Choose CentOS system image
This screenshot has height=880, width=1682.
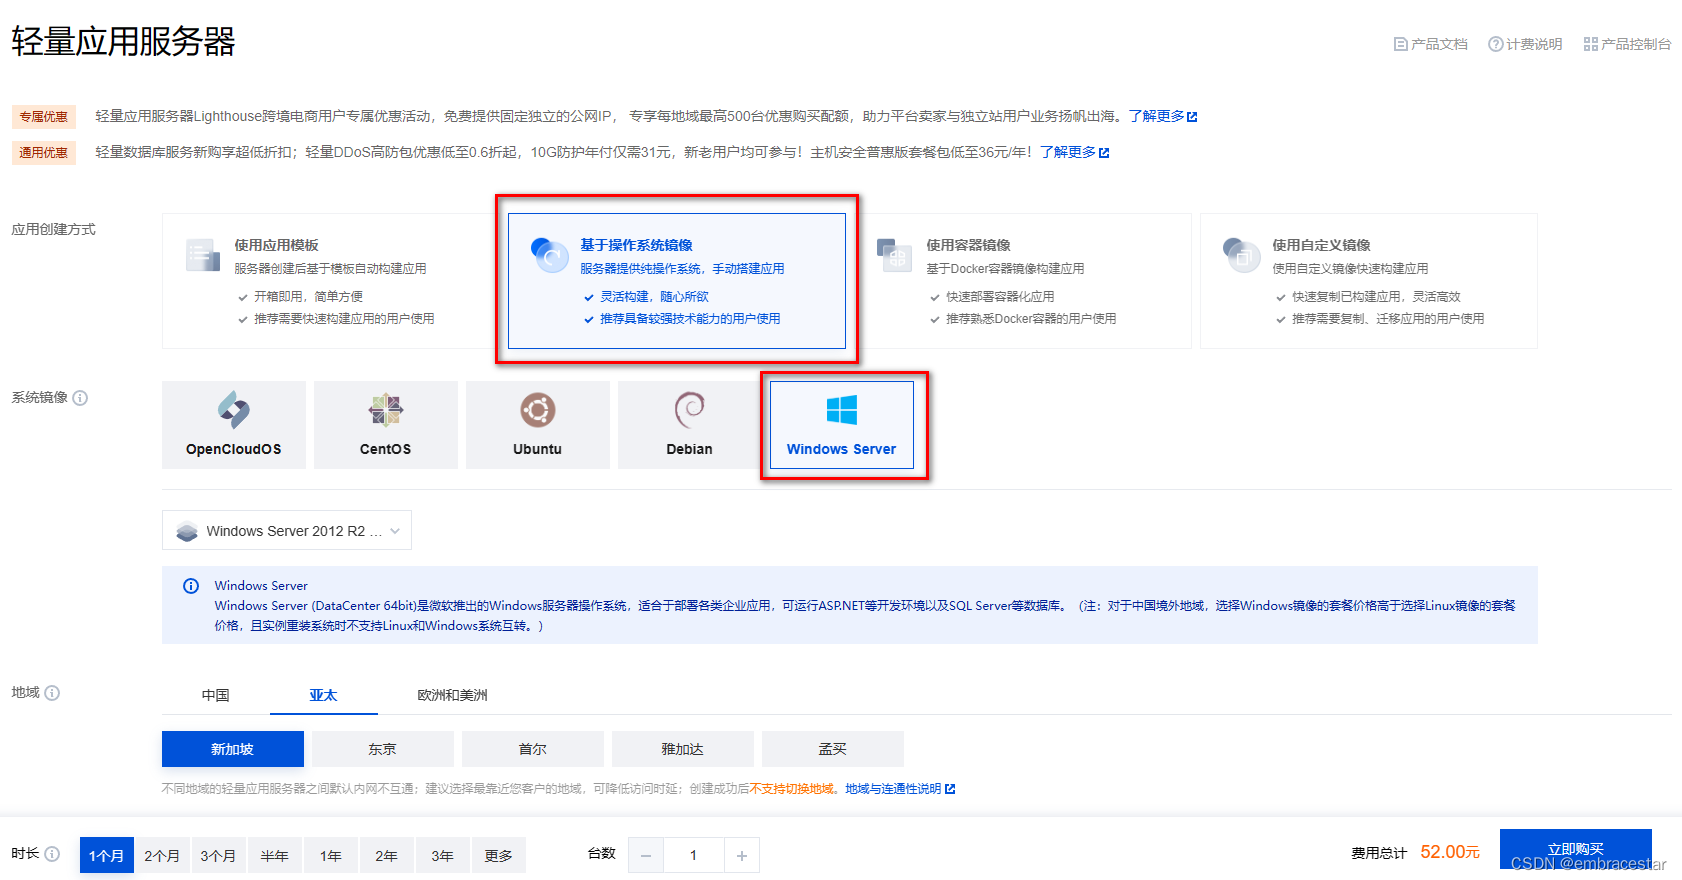coord(386,425)
